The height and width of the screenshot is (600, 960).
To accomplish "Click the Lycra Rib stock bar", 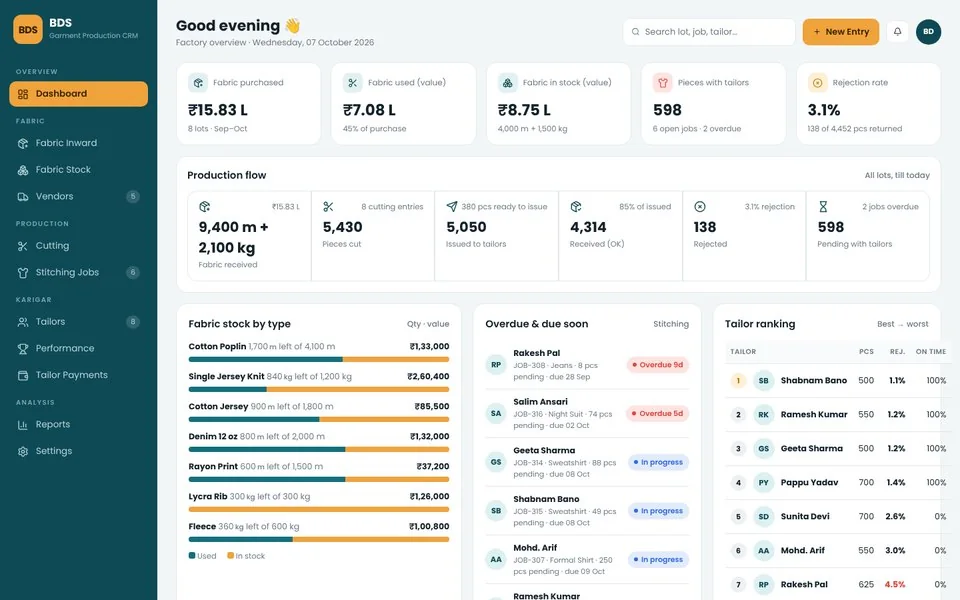I will pos(319,509).
